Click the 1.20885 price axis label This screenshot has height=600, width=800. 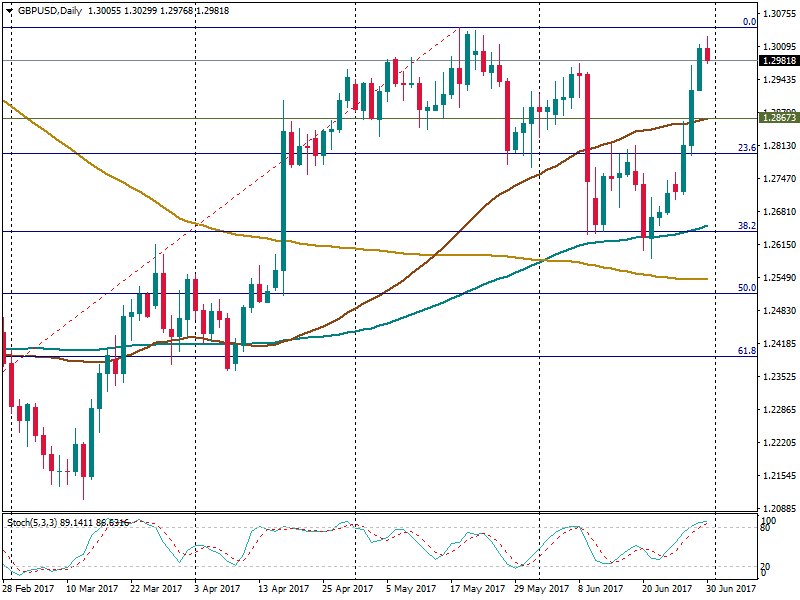[x=778, y=508]
